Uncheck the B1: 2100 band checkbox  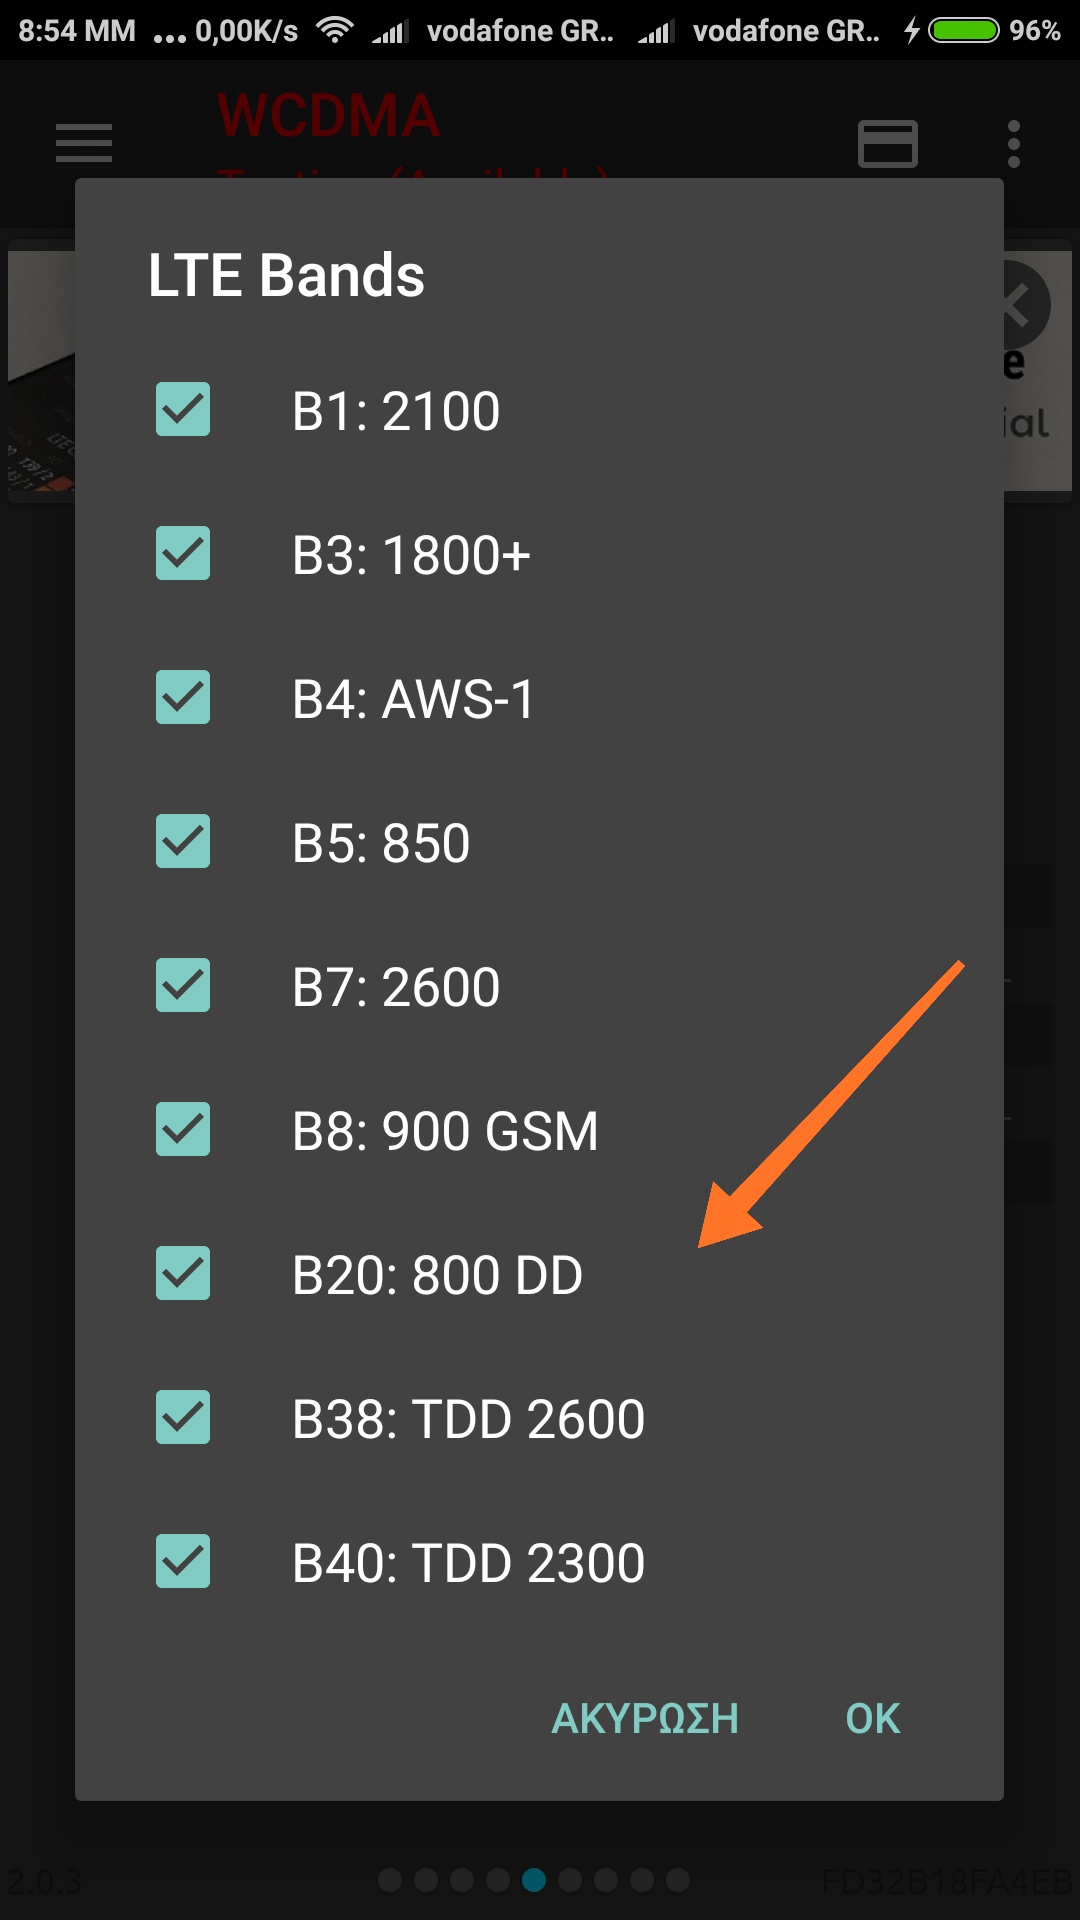pos(183,410)
